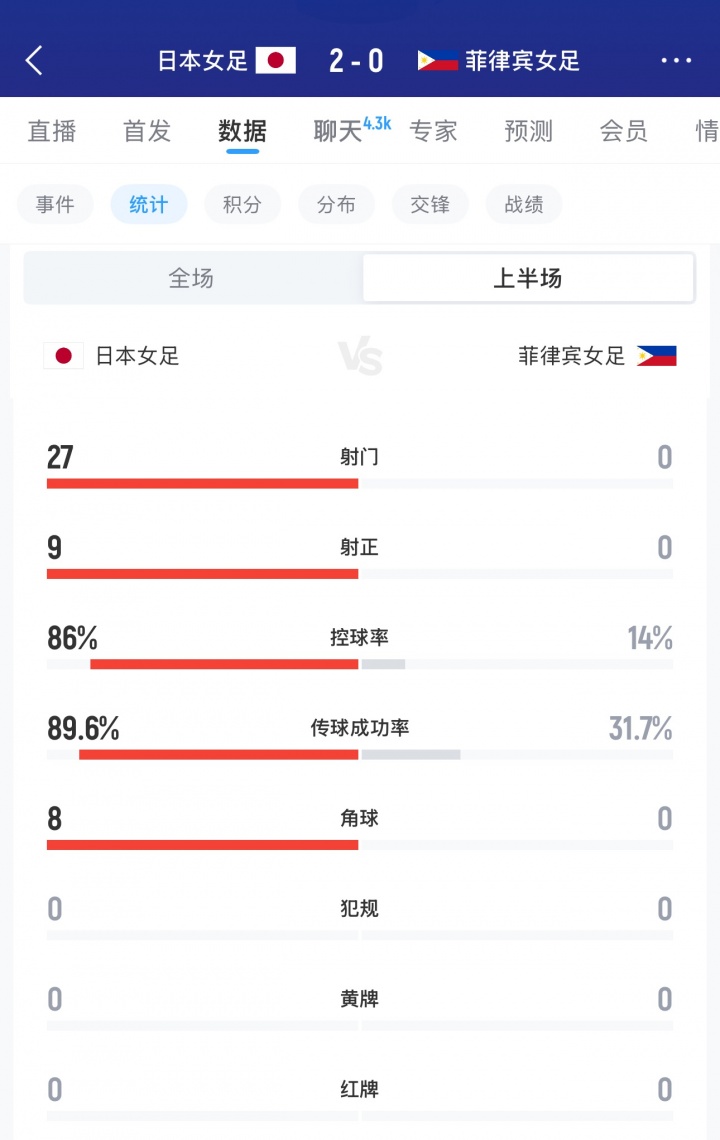Tap the back arrow icon

pyautogui.click(x=34, y=61)
